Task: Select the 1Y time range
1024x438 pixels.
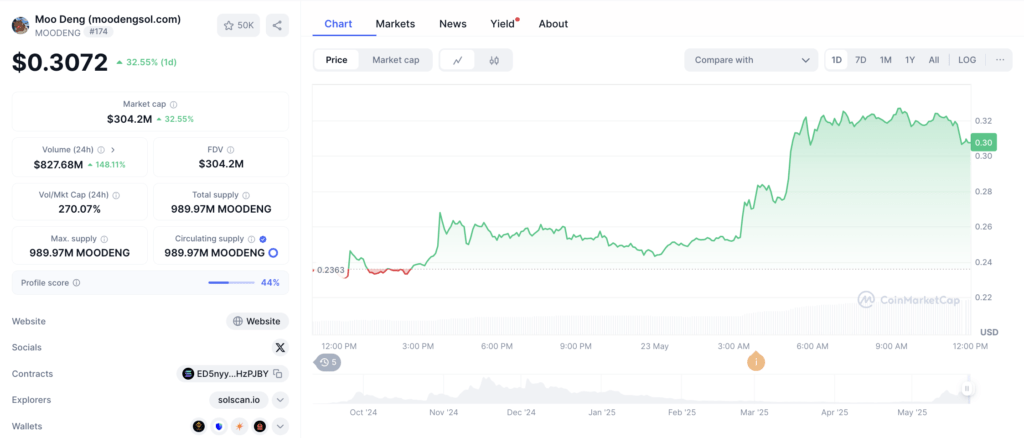Action: [910, 60]
